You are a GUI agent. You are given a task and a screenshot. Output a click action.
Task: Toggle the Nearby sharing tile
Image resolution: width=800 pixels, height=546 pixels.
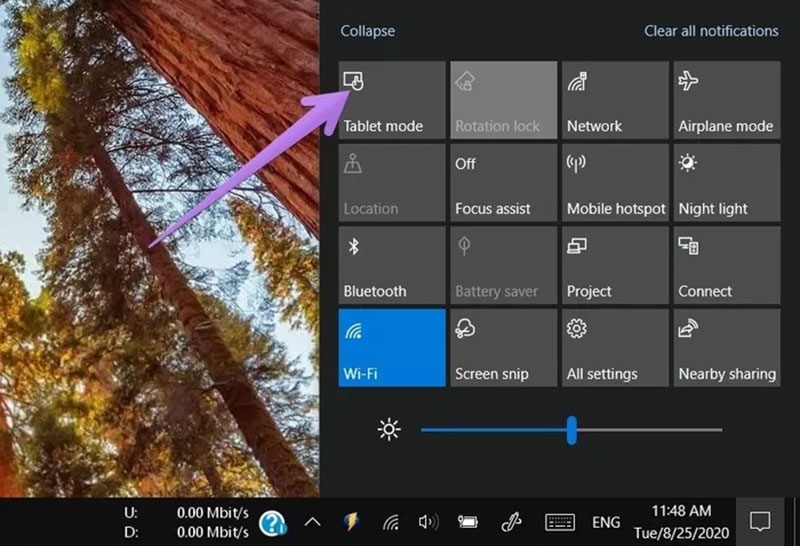[x=727, y=348]
